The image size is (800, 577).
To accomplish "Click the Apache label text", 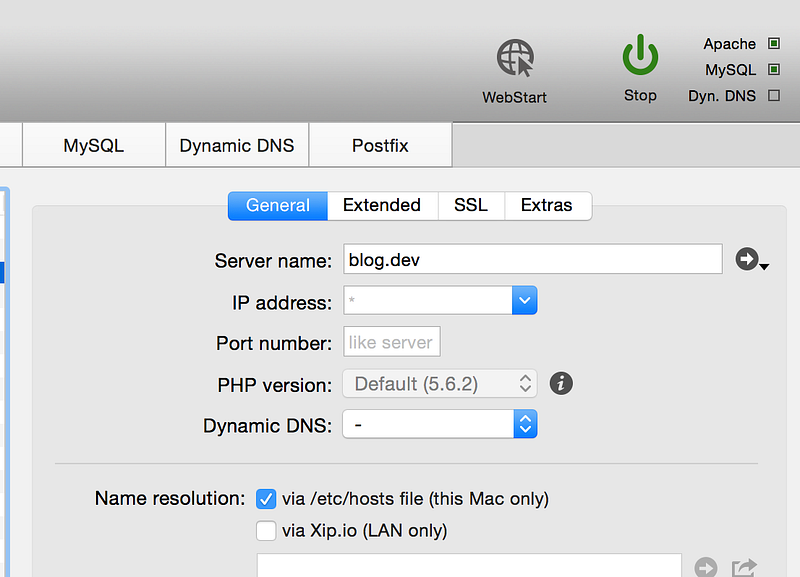I will coord(730,44).
